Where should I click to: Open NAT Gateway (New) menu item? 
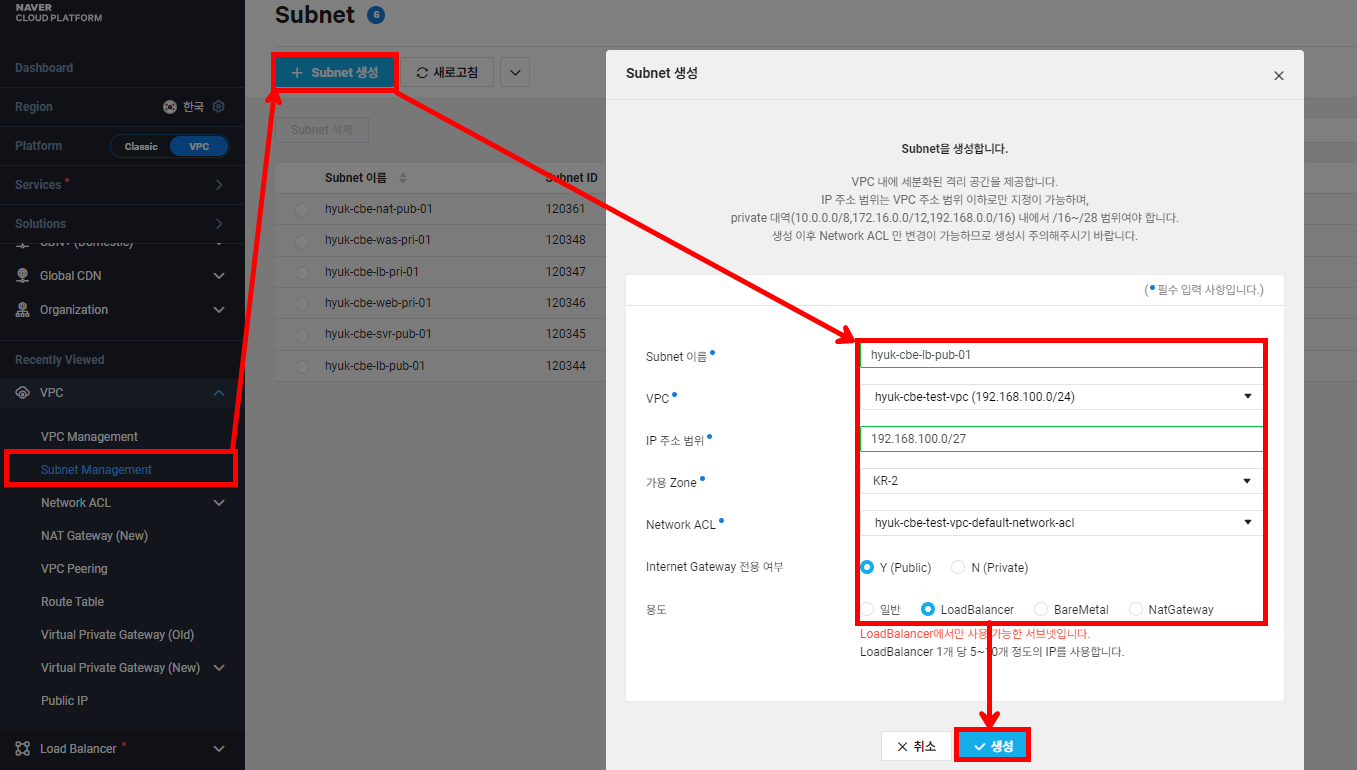coord(94,536)
